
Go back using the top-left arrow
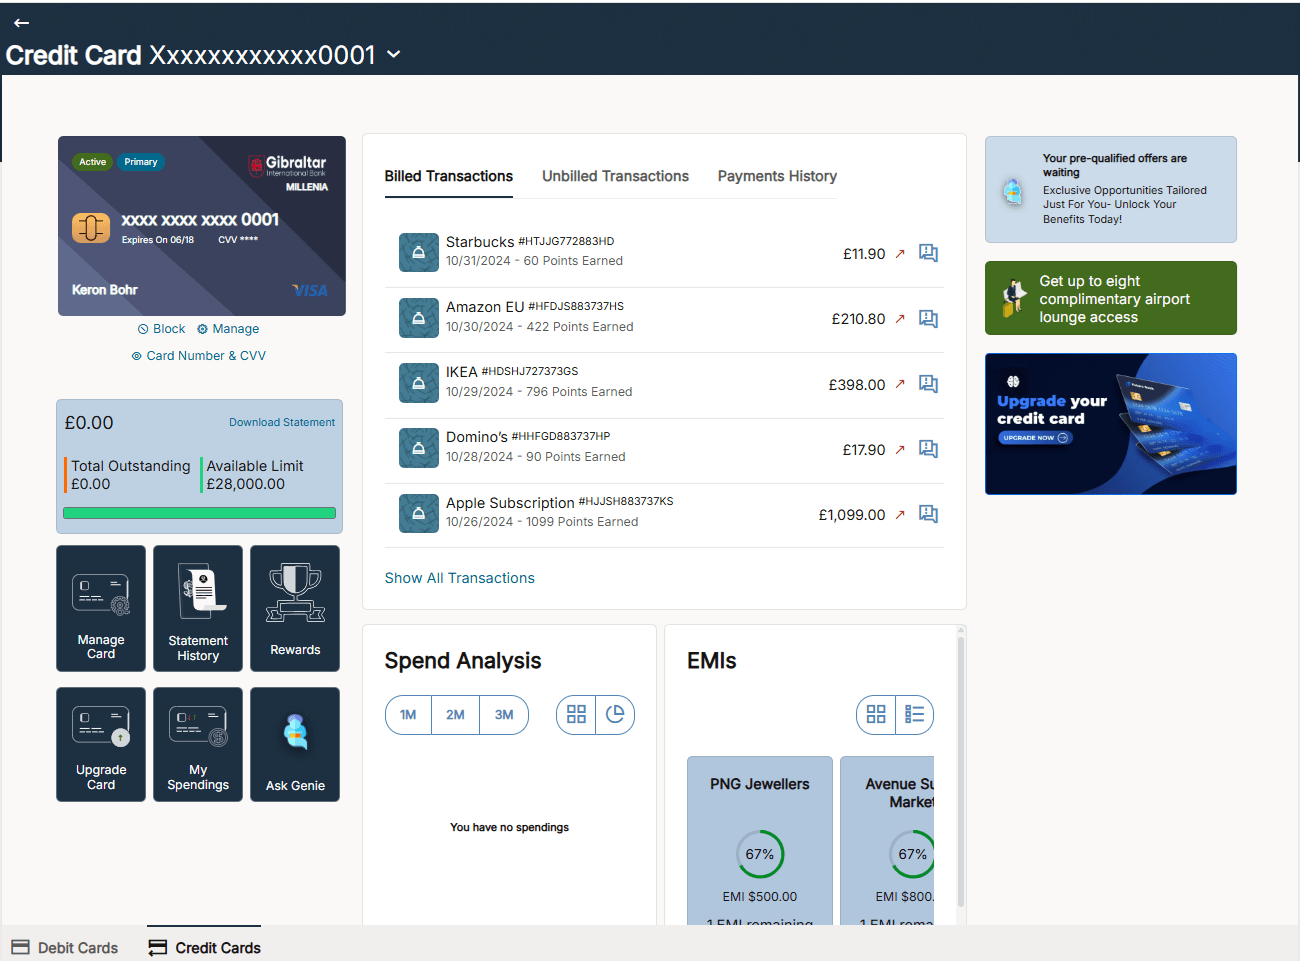click(x=21, y=22)
